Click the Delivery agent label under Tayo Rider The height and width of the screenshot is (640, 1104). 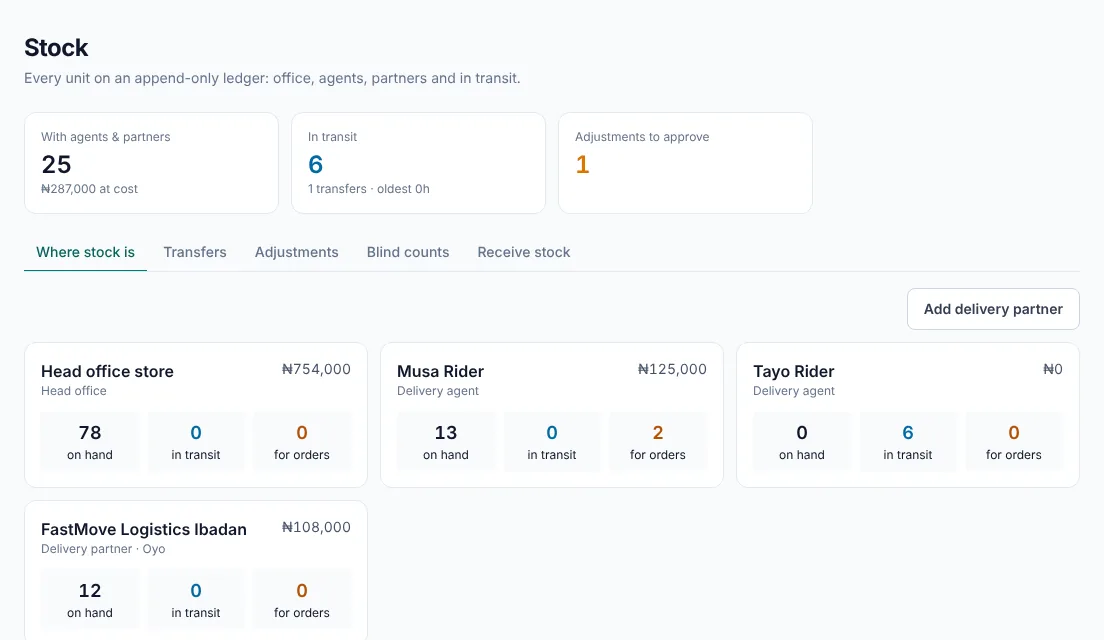pyautogui.click(x=794, y=391)
